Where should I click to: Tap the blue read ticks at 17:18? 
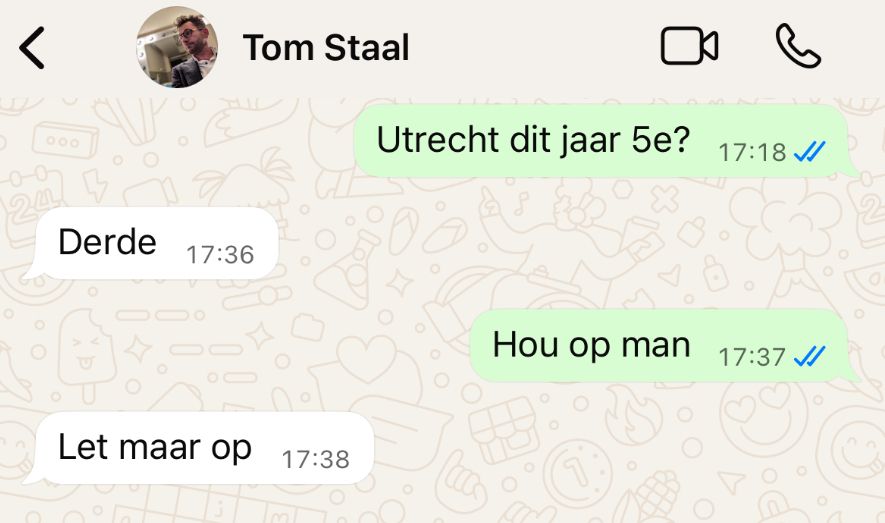[x=809, y=152]
